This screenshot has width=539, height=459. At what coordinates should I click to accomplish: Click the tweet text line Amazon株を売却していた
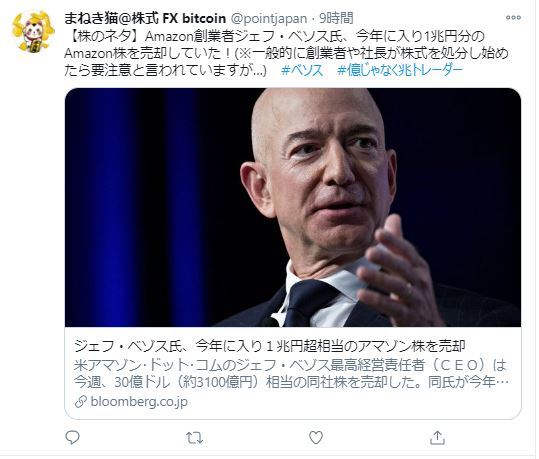[286, 54]
